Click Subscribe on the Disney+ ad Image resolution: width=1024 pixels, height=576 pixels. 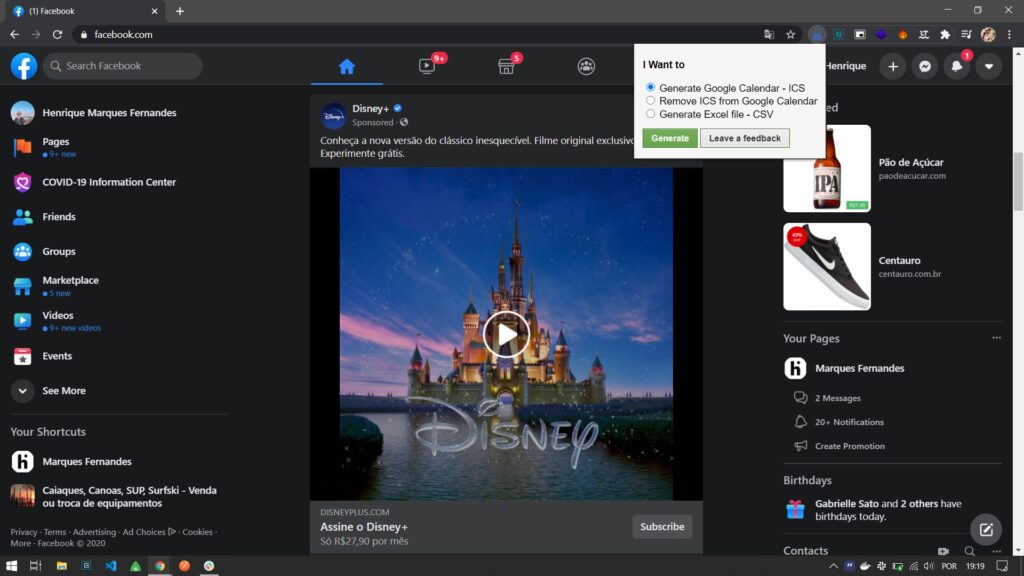click(662, 526)
